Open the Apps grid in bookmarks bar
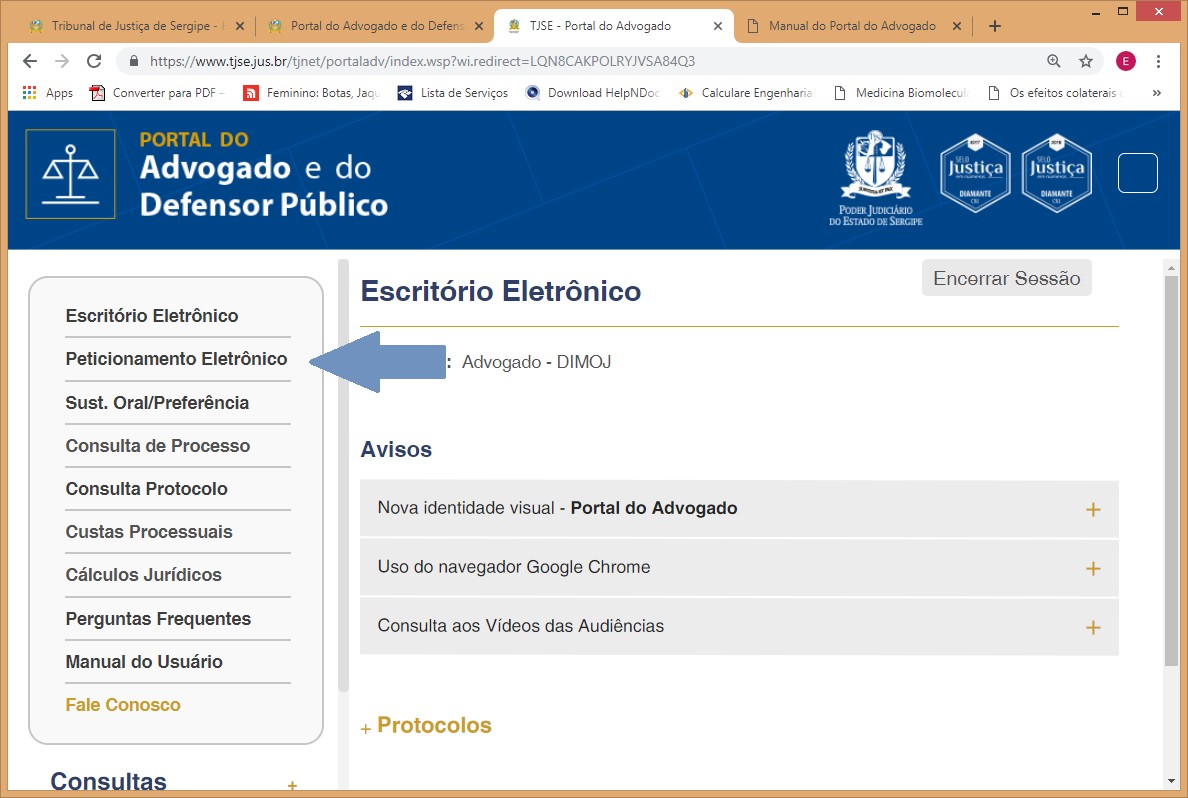The width and height of the screenshot is (1188, 798). [x=47, y=93]
